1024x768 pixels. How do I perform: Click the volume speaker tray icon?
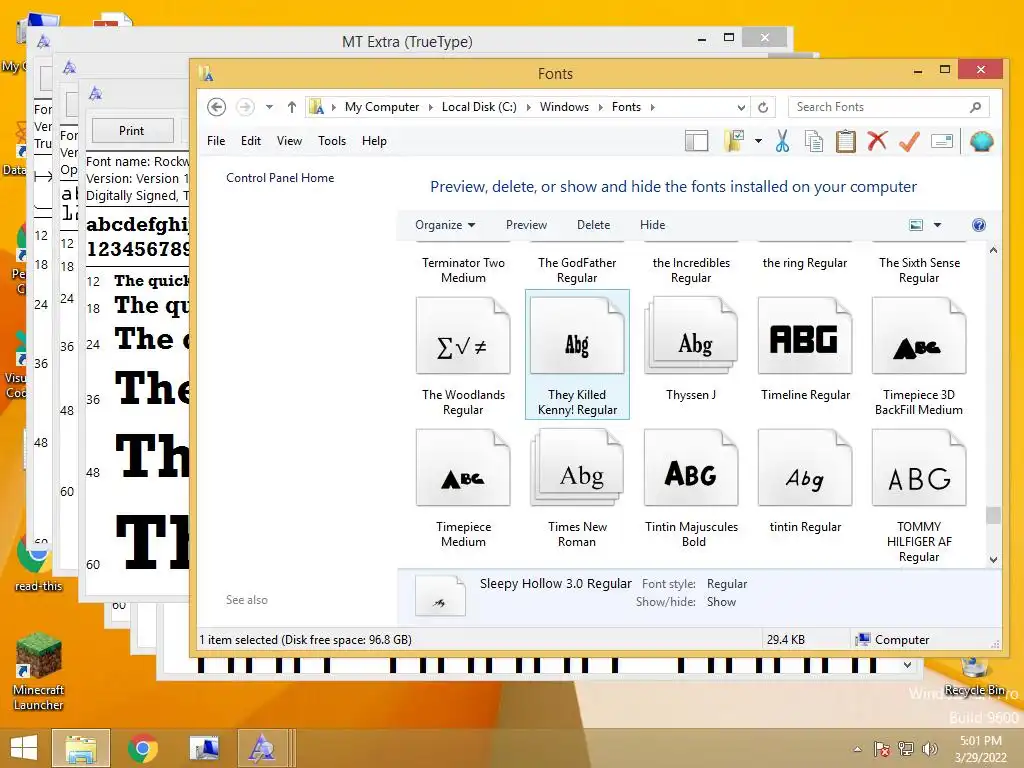[929, 749]
